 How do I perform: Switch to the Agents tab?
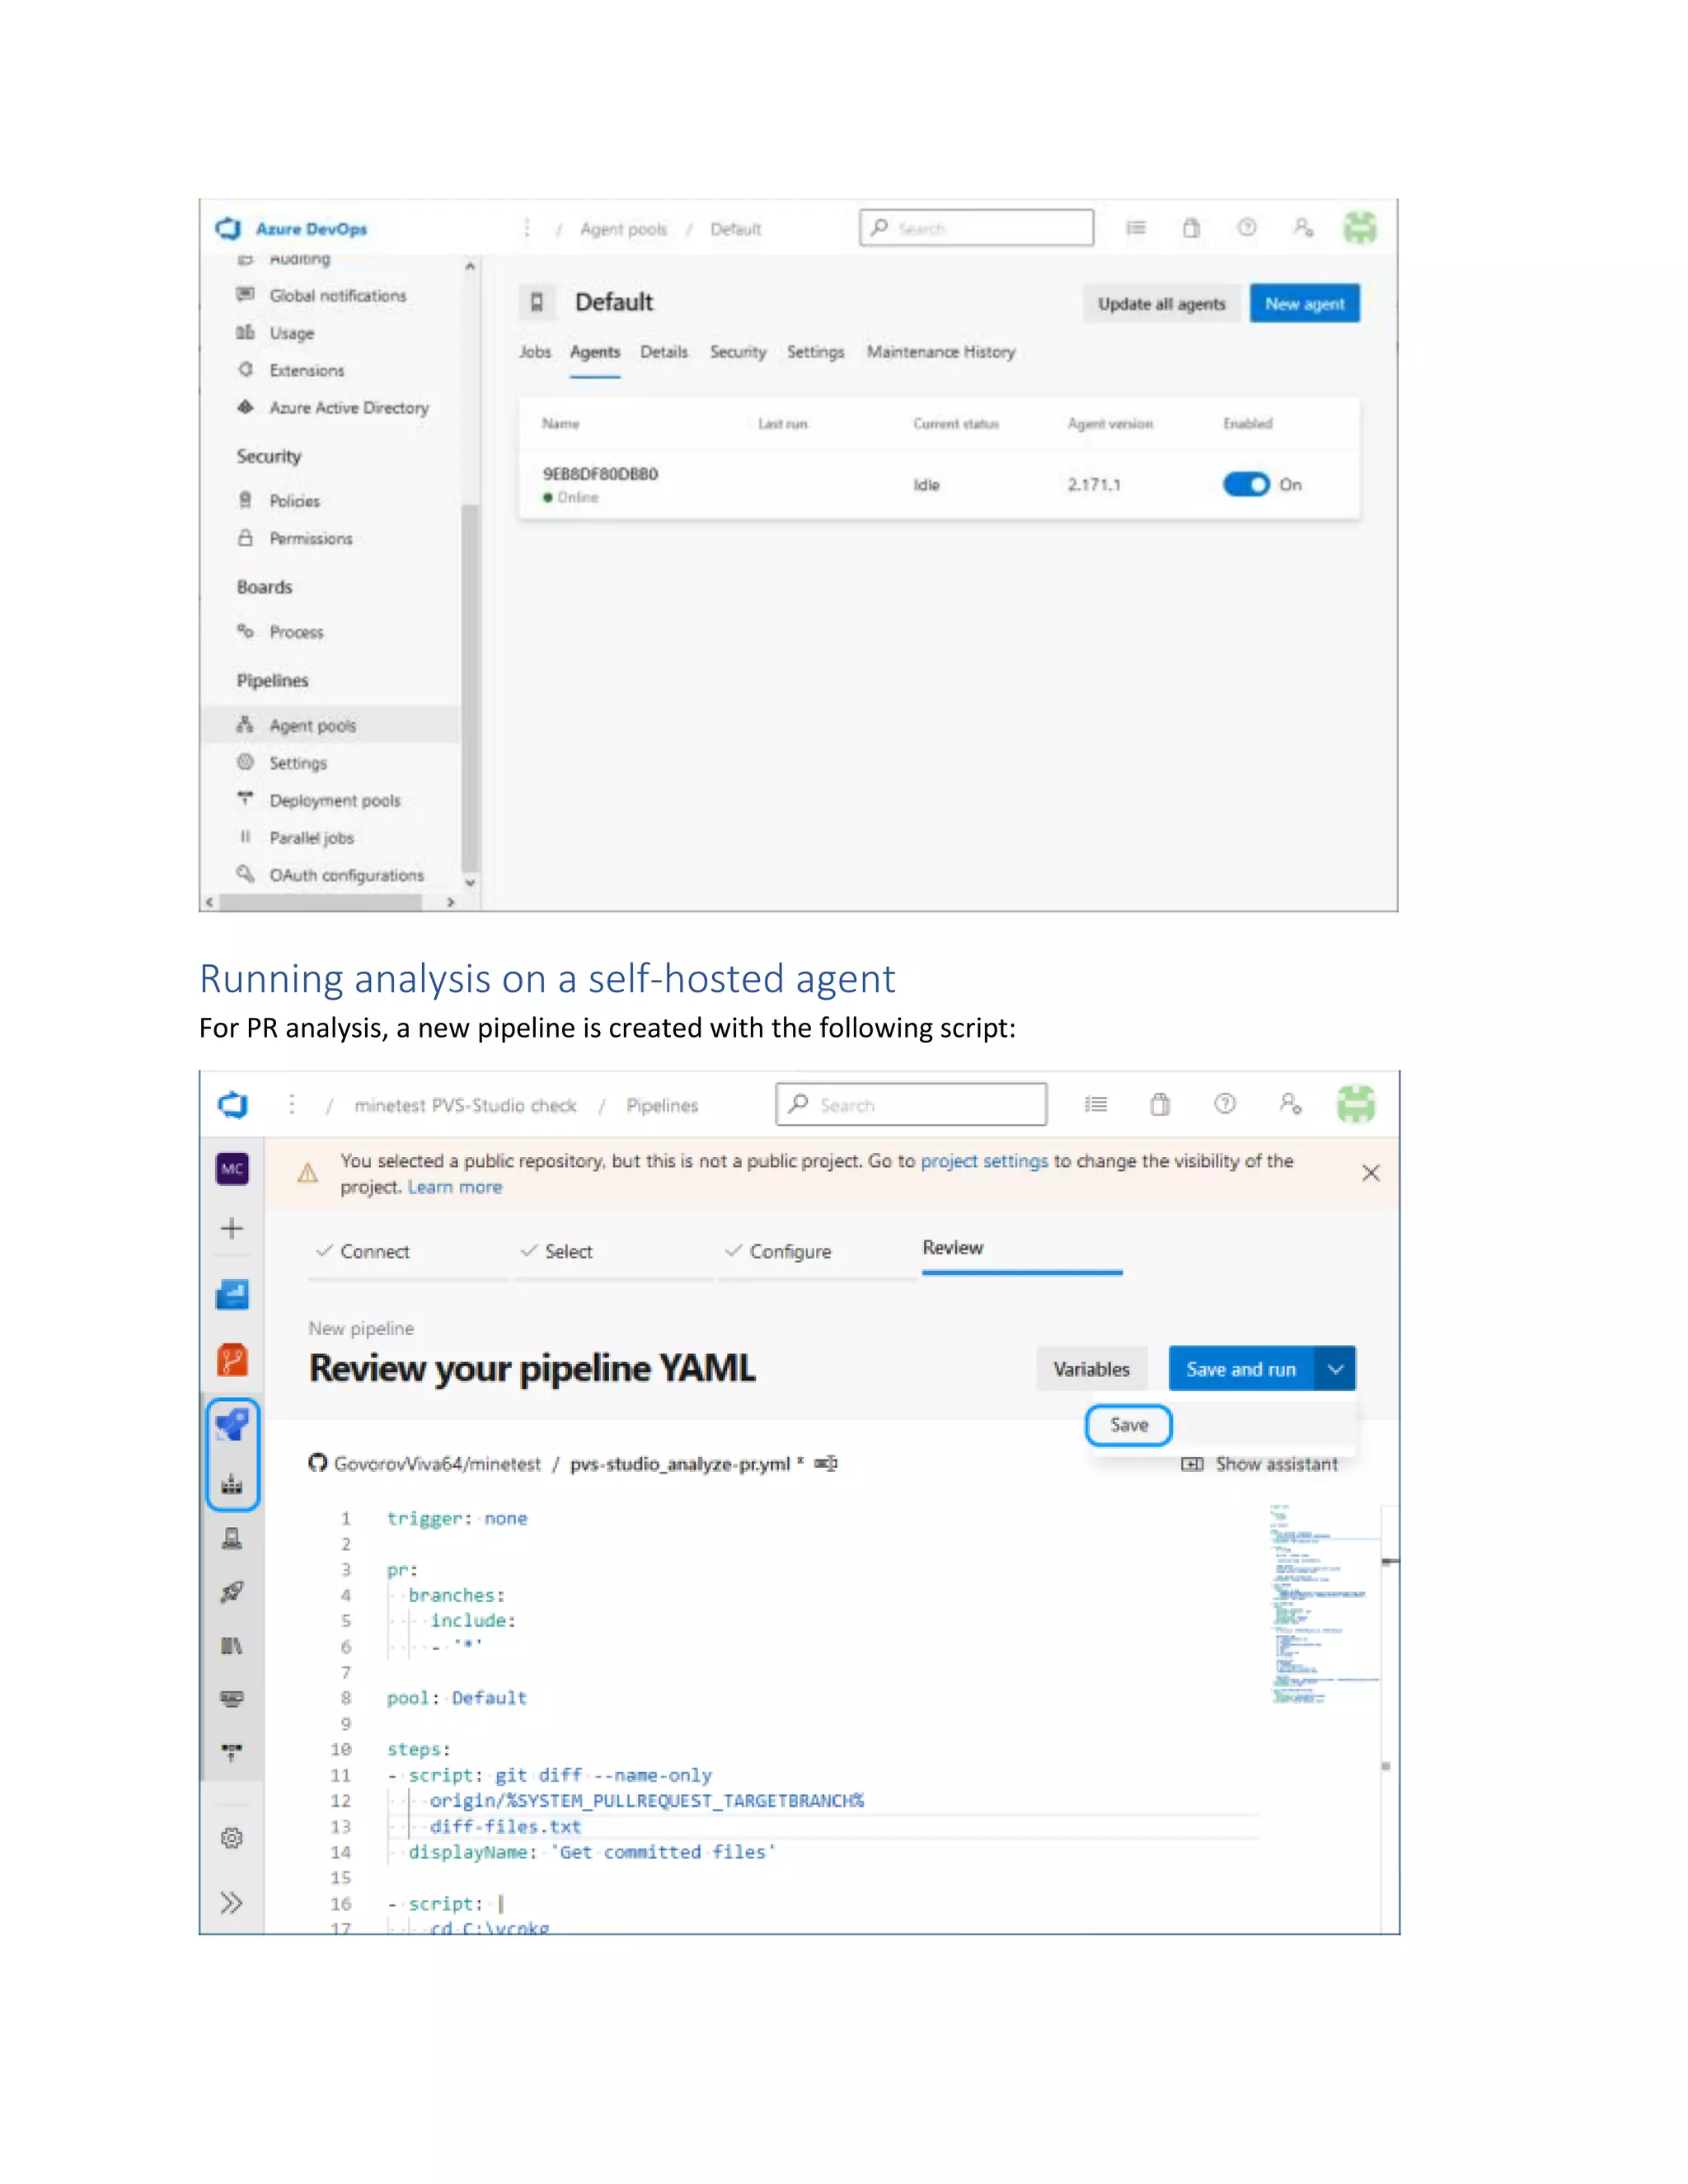[x=595, y=352]
